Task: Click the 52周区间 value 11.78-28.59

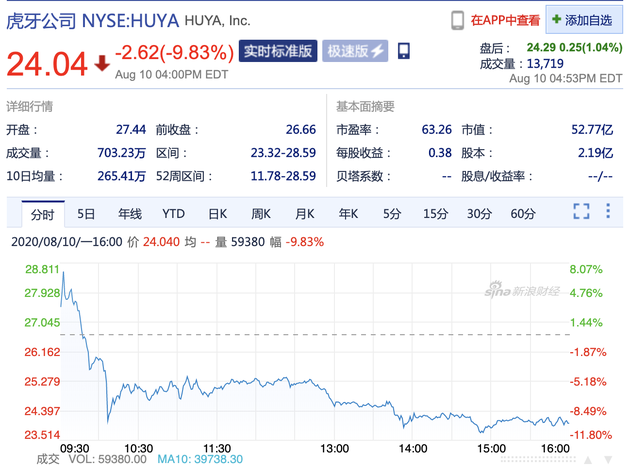Action: pyautogui.click(x=283, y=176)
